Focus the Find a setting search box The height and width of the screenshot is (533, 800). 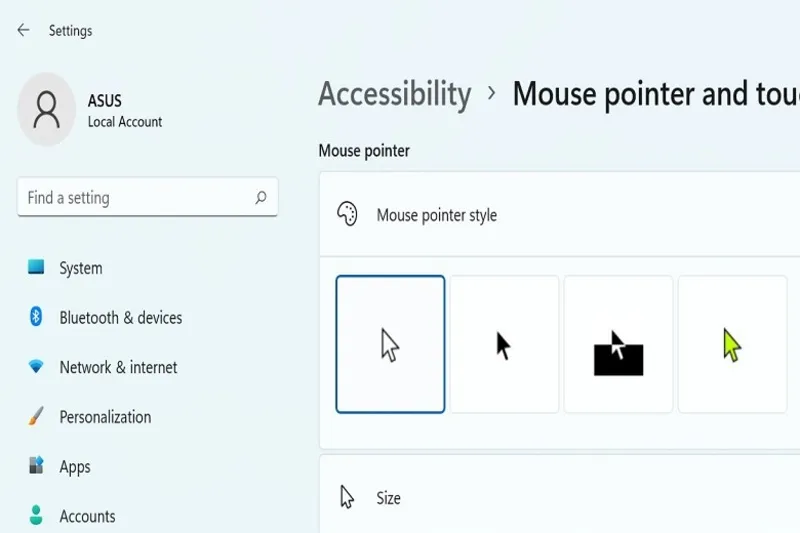(147, 197)
